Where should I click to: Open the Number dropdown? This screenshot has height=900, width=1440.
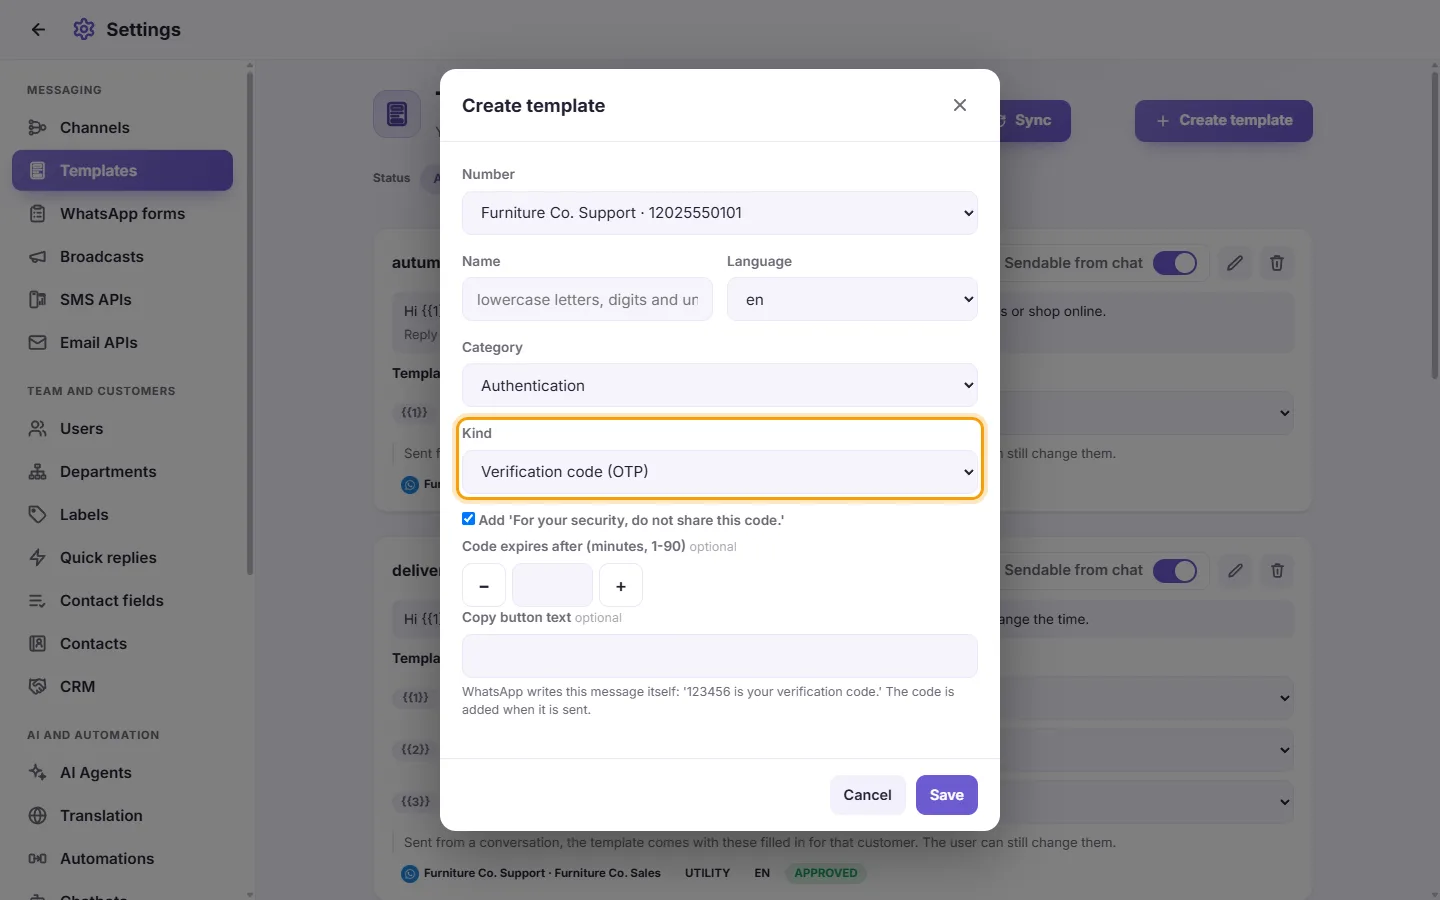720,213
